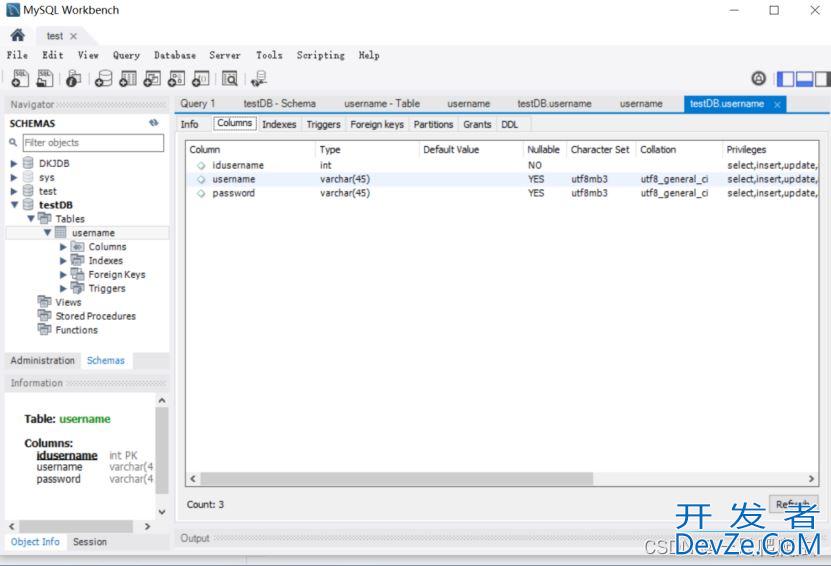Click the filter objects search icon
This screenshot has height=566, width=831.
coord(13,143)
